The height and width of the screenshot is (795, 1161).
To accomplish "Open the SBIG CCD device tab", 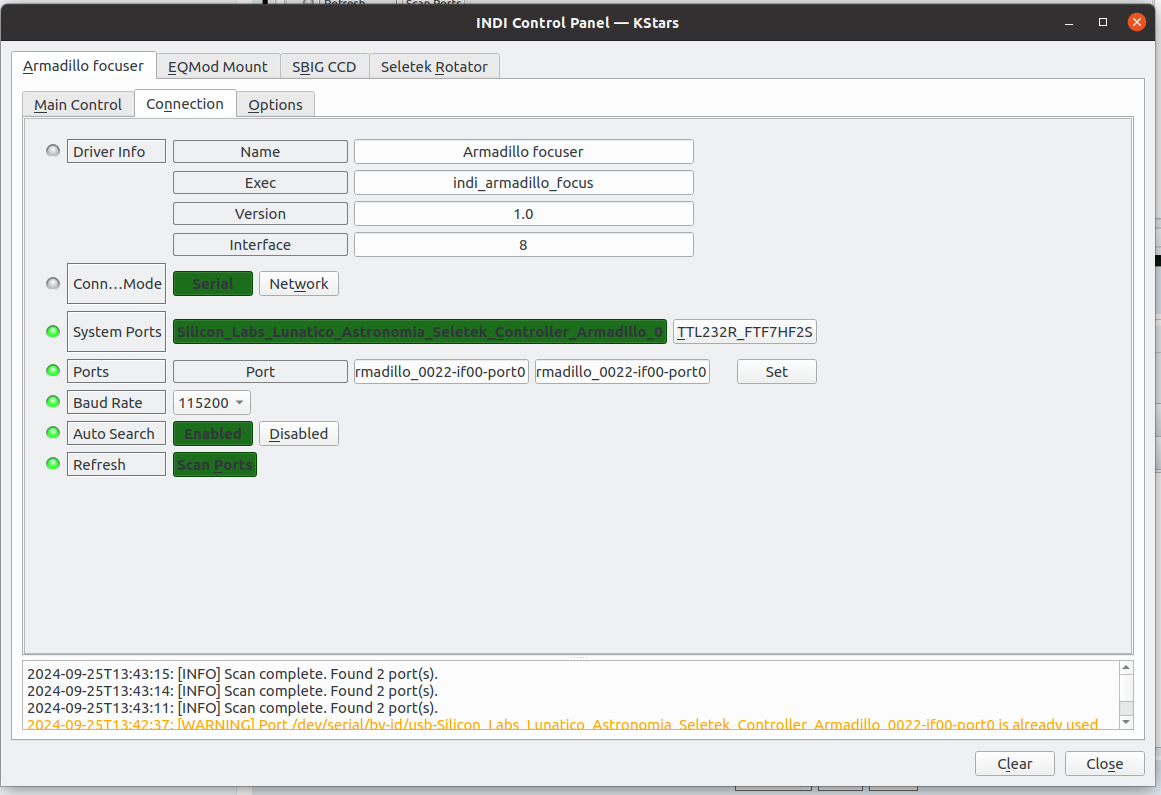I will (x=324, y=67).
